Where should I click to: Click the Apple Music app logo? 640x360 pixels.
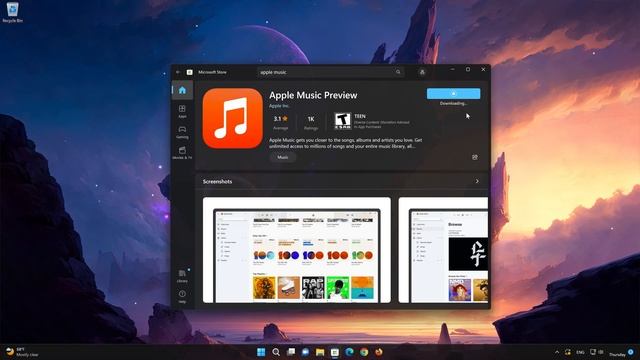point(232,118)
